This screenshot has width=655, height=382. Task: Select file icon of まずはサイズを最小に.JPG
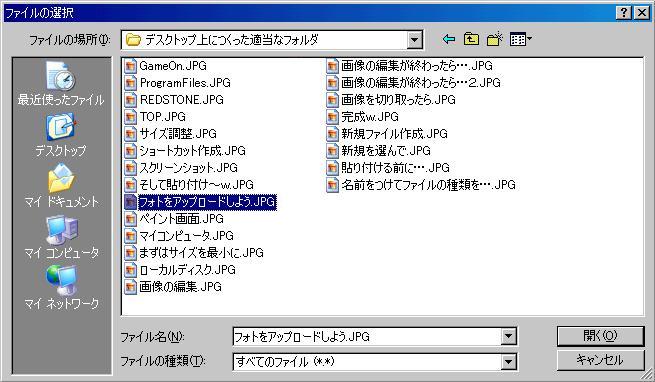pos(130,252)
